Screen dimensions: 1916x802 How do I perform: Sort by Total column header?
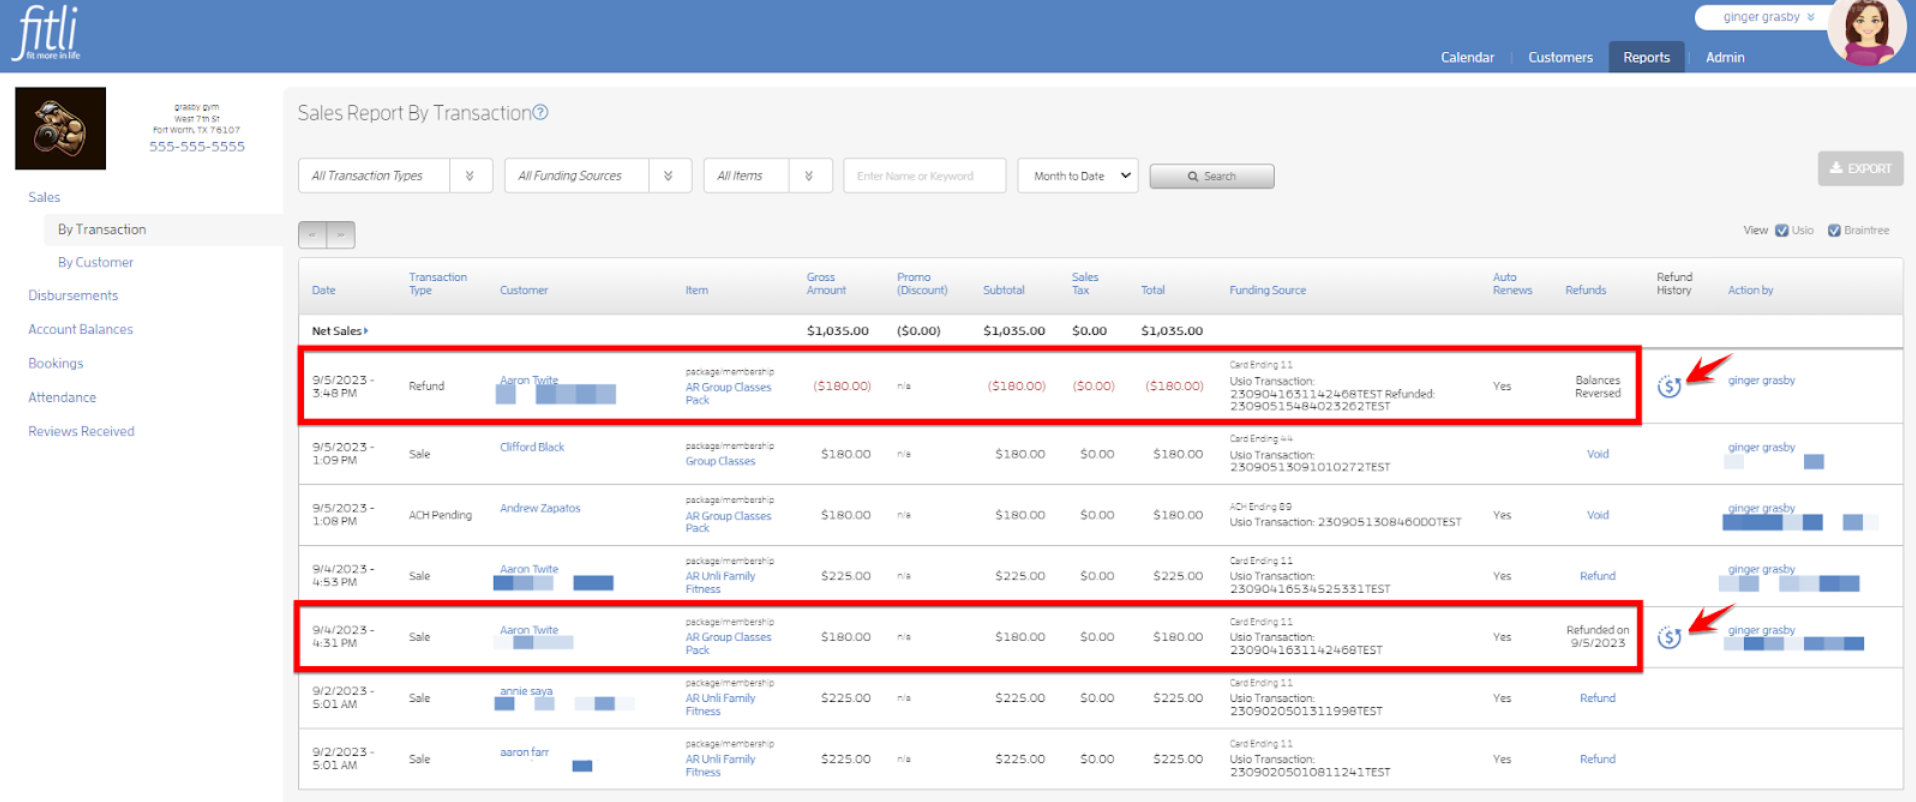[x=1152, y=290]
